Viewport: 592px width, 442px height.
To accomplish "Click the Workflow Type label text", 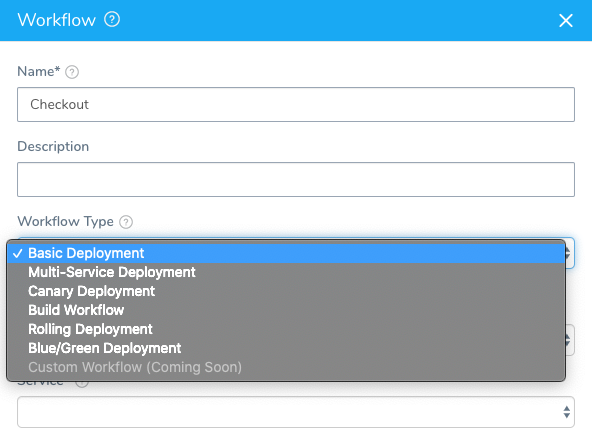I will (65, 222).
